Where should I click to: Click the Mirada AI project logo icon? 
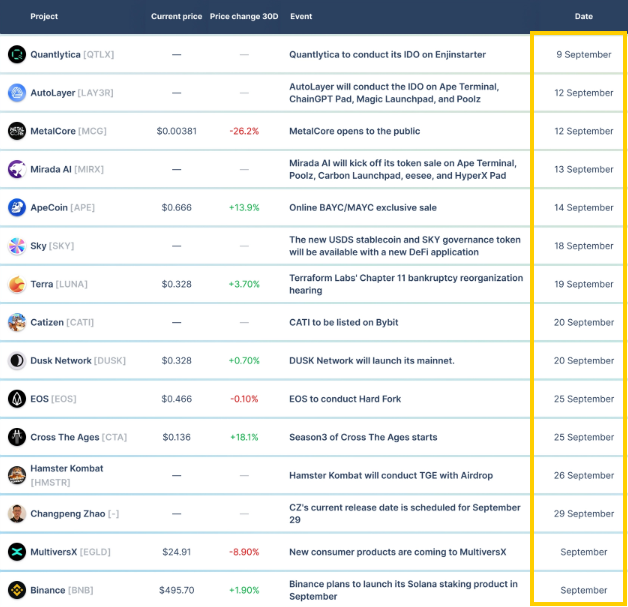pos(17,169)
